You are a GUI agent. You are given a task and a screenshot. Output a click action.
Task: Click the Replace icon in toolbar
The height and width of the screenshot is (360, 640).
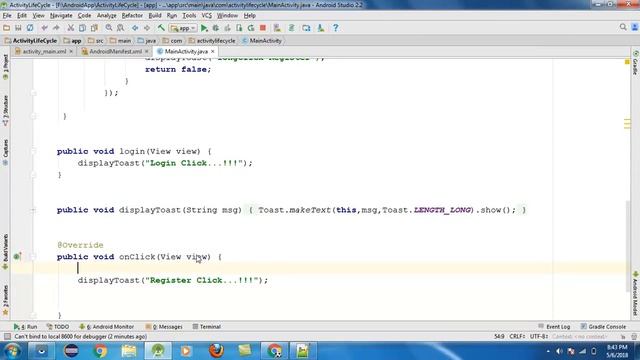(120, 28)
